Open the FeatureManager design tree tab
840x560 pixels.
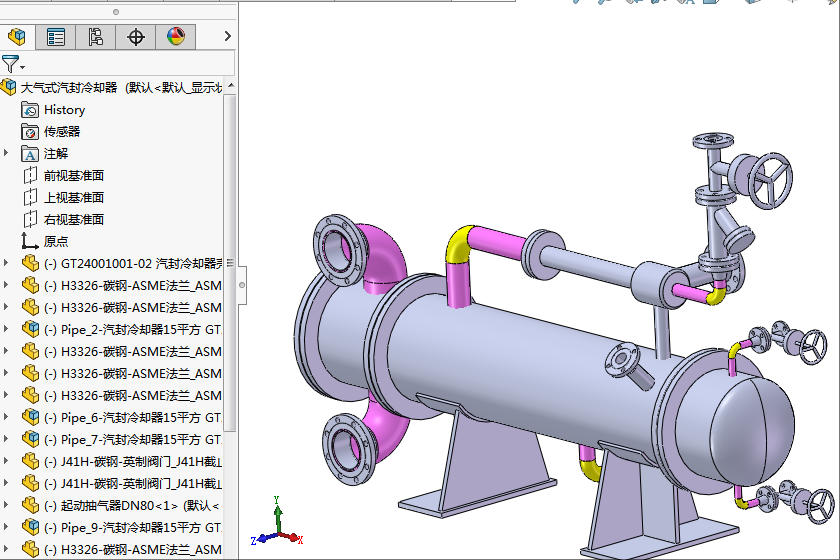coord(17,36)
